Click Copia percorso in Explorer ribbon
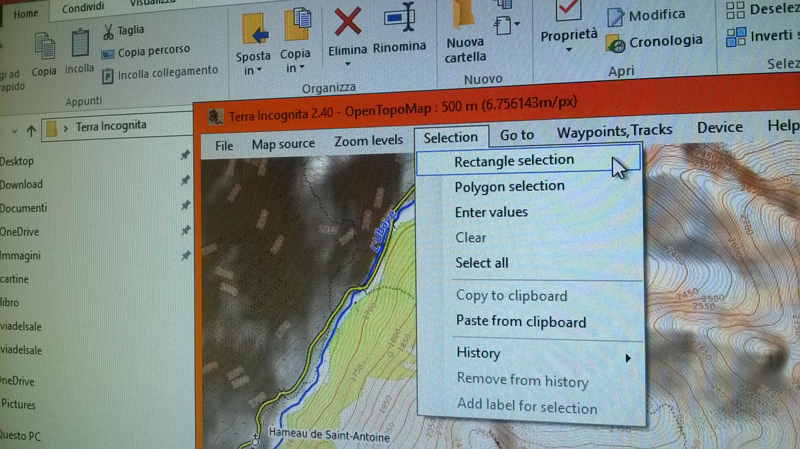The width and height of the screenshot is (800, 449). 154,51
